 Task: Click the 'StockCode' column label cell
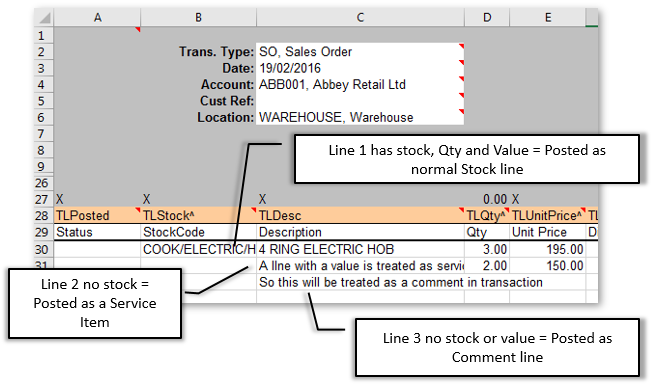(x=198, y=232)
